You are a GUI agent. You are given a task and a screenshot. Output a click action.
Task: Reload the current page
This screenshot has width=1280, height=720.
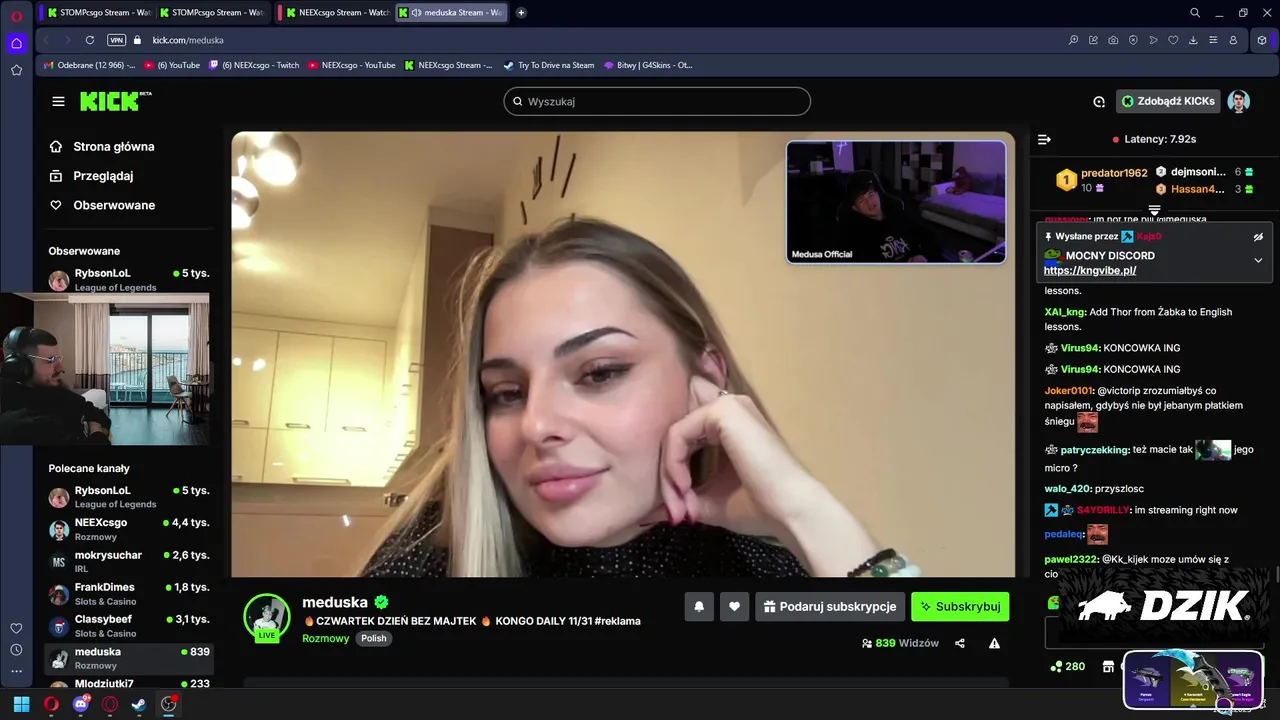[90, 40]
